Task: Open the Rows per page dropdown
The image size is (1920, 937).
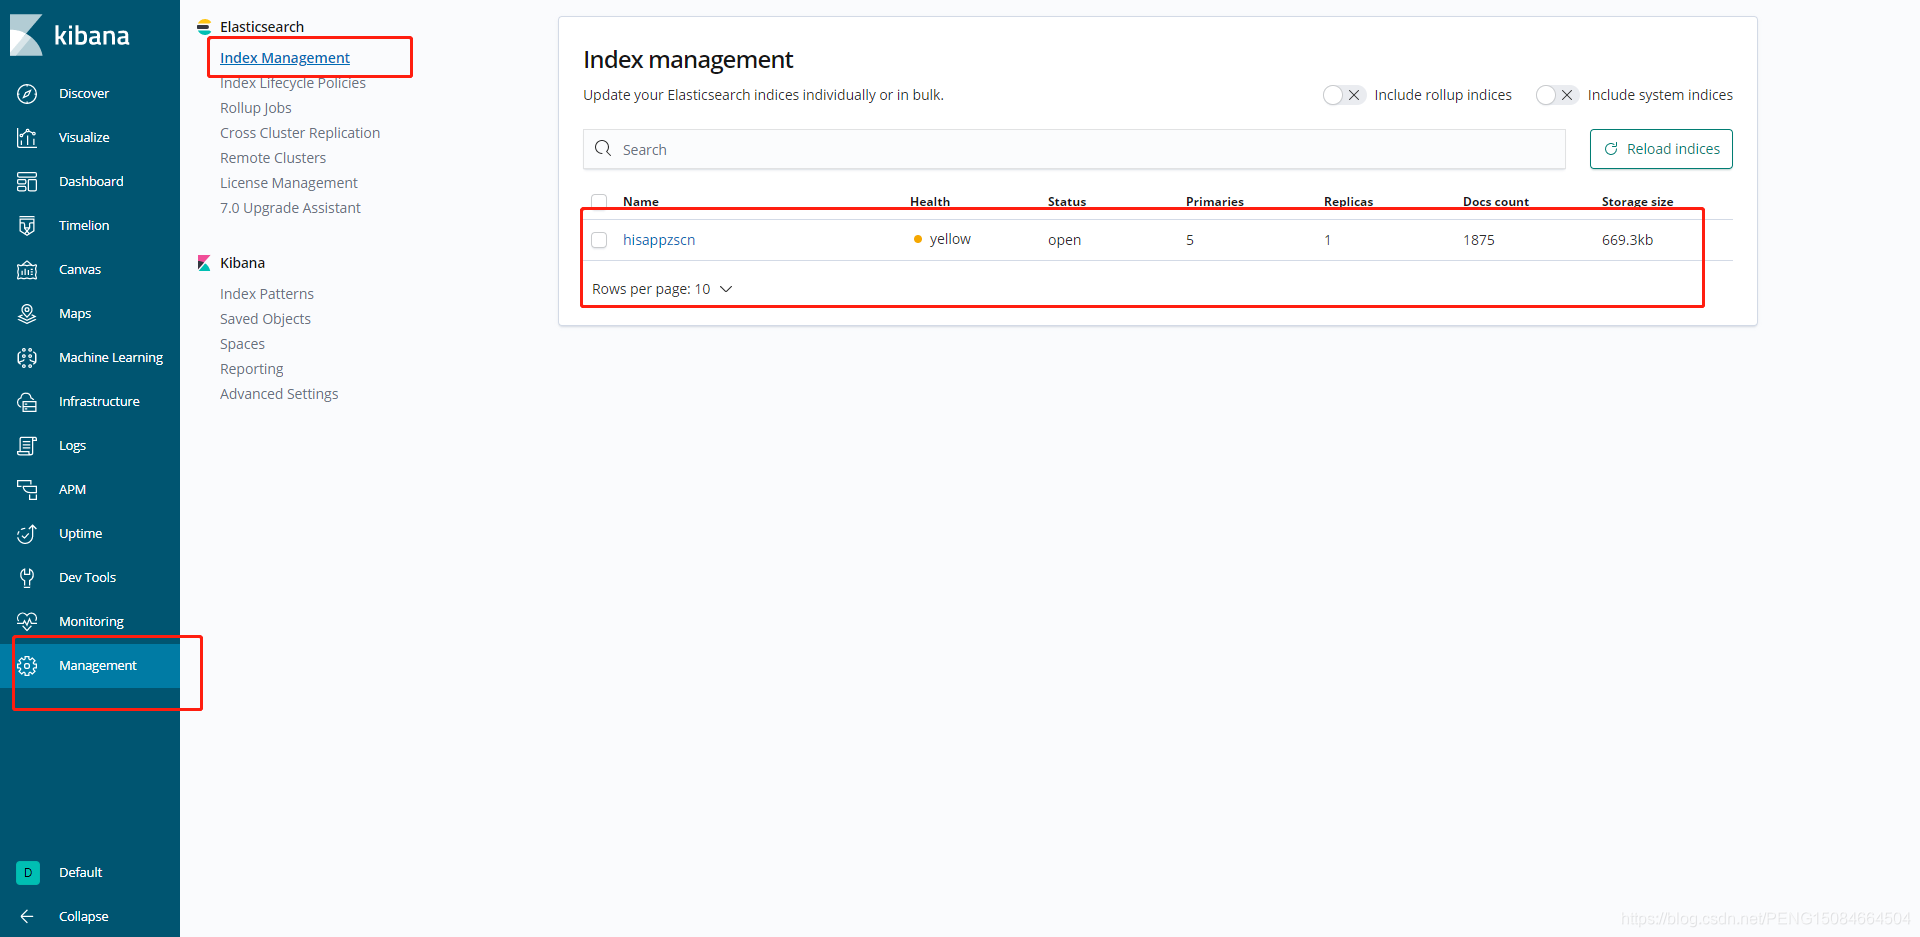Action: click(661, 289)
